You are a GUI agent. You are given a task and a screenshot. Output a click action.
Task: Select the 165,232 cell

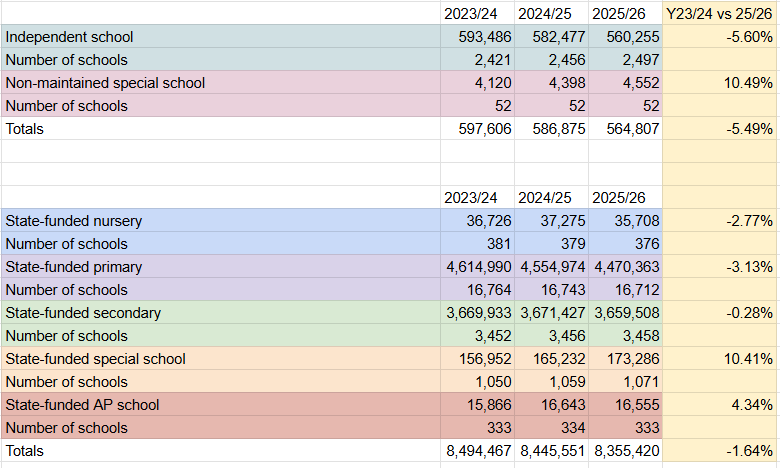(x=552, y=359)
